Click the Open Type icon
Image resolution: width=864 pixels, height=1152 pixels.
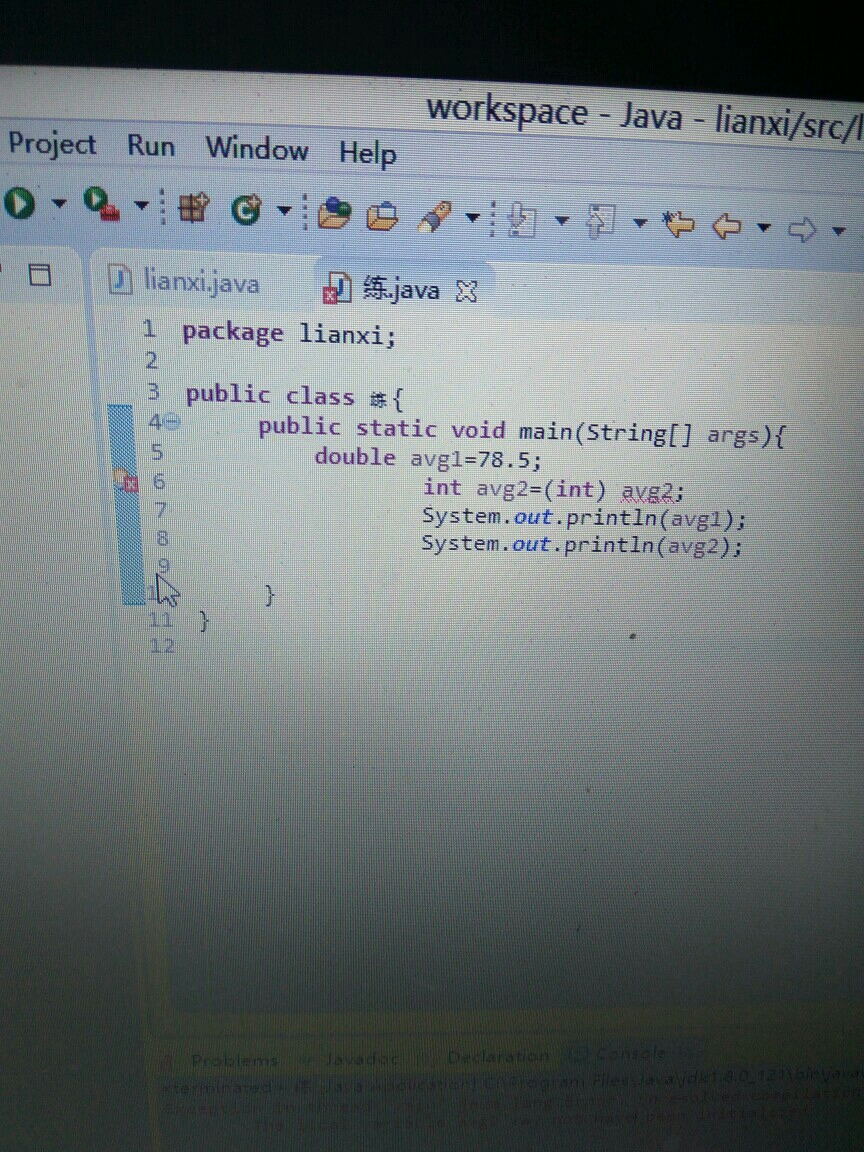tap(334, 213)
